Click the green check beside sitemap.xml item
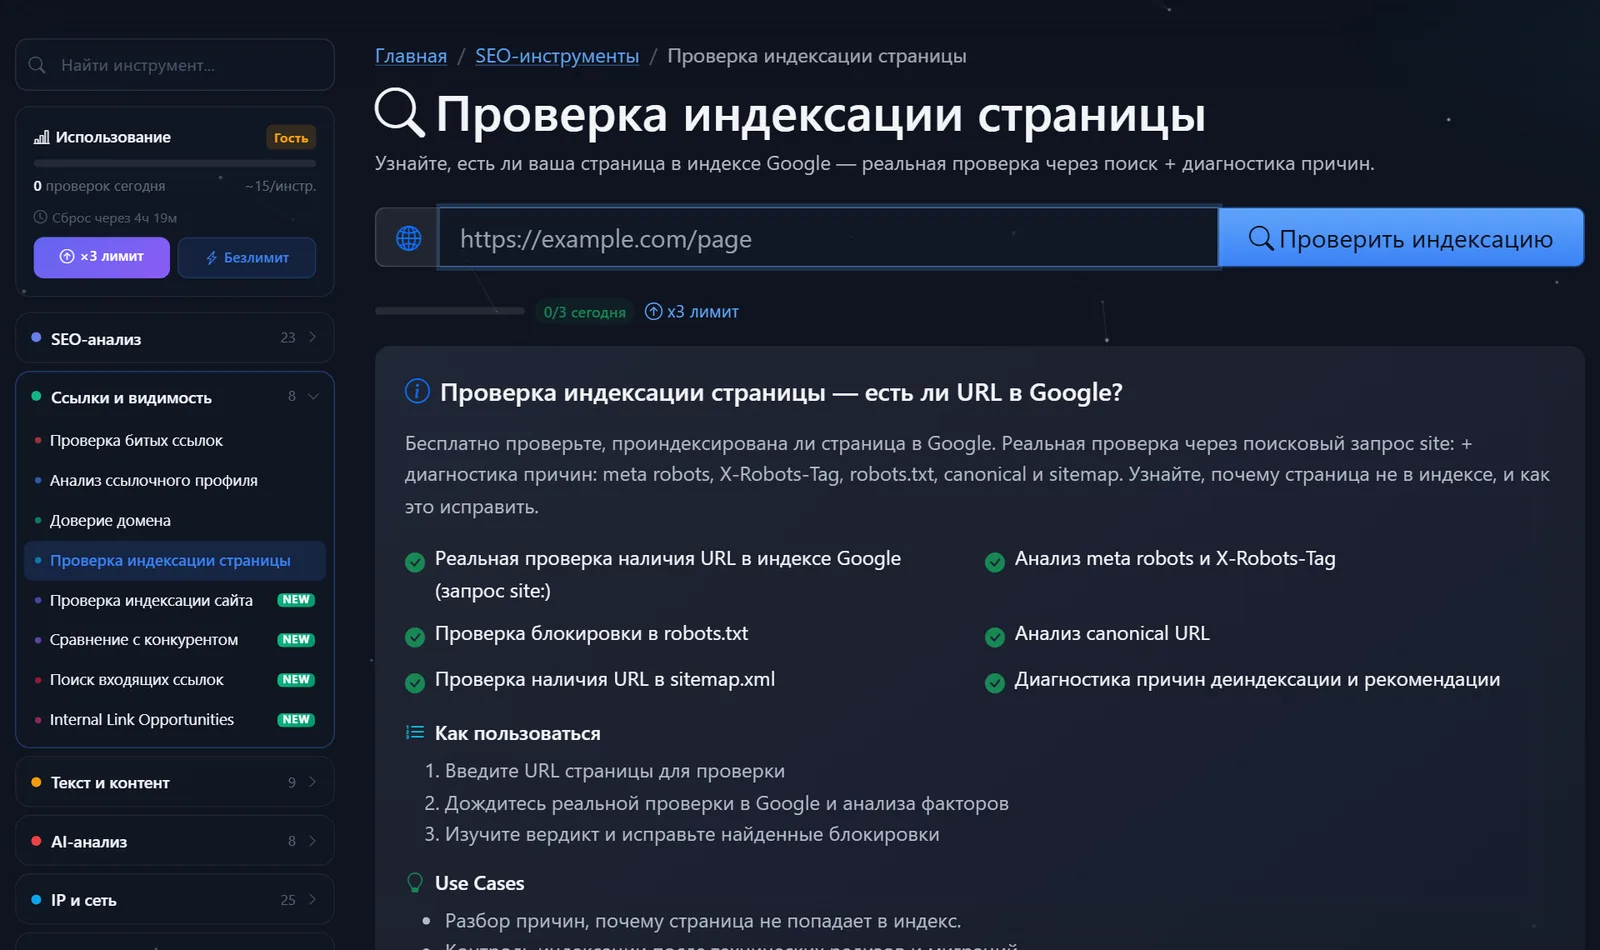The height and width of the screenshot is (950, 1600). click(x=415, y=683)
